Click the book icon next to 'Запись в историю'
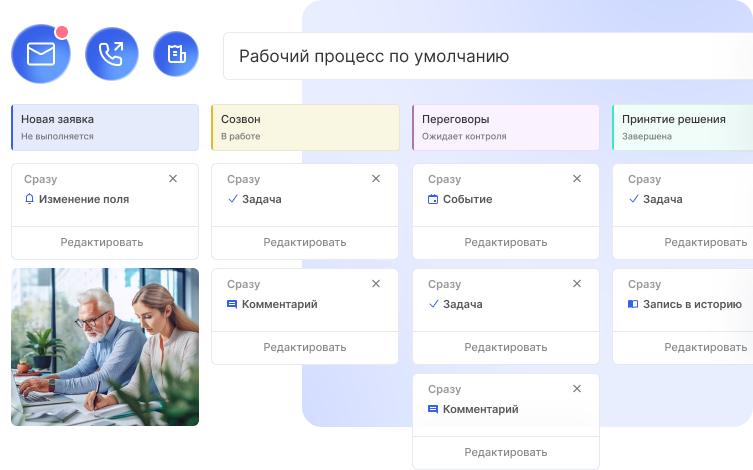This screenshot has width=753, height=470. pos(633,304)
